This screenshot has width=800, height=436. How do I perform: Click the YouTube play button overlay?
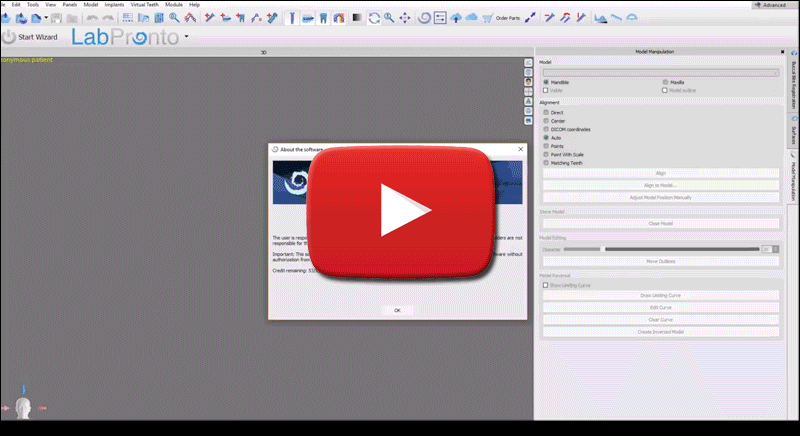401,211
